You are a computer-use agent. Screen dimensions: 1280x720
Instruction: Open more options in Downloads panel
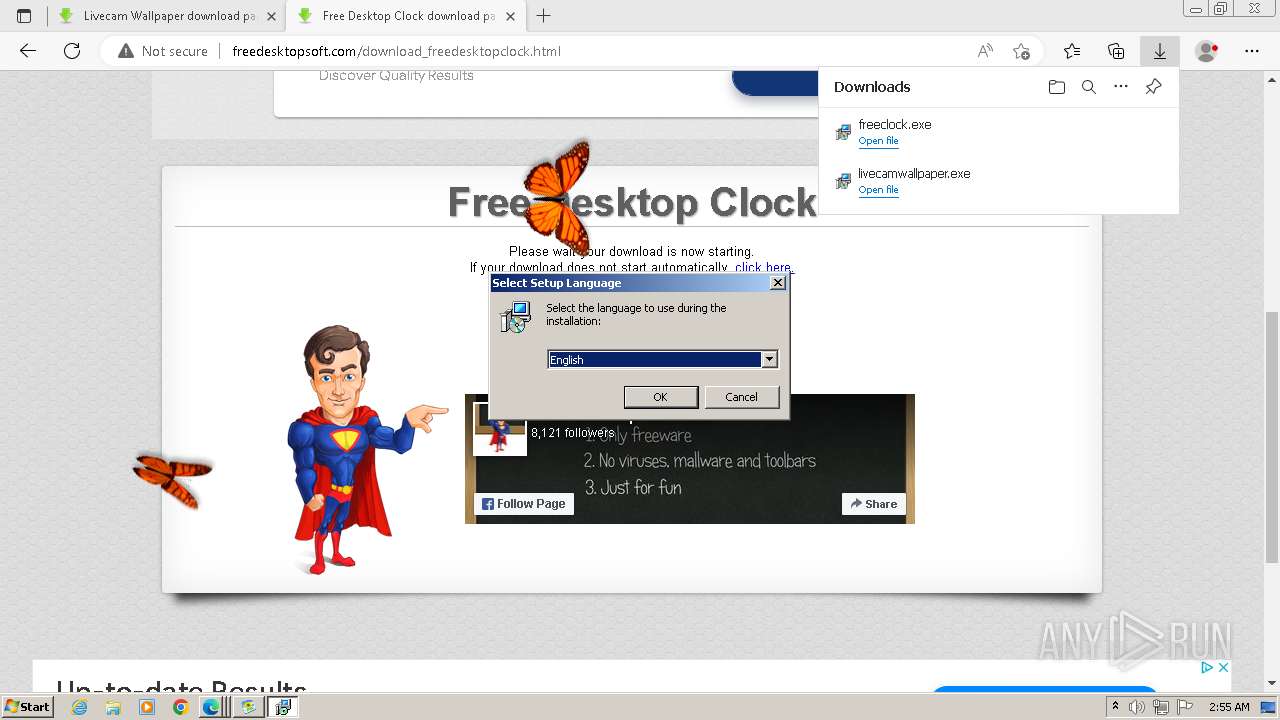[x=1121, y=87]
